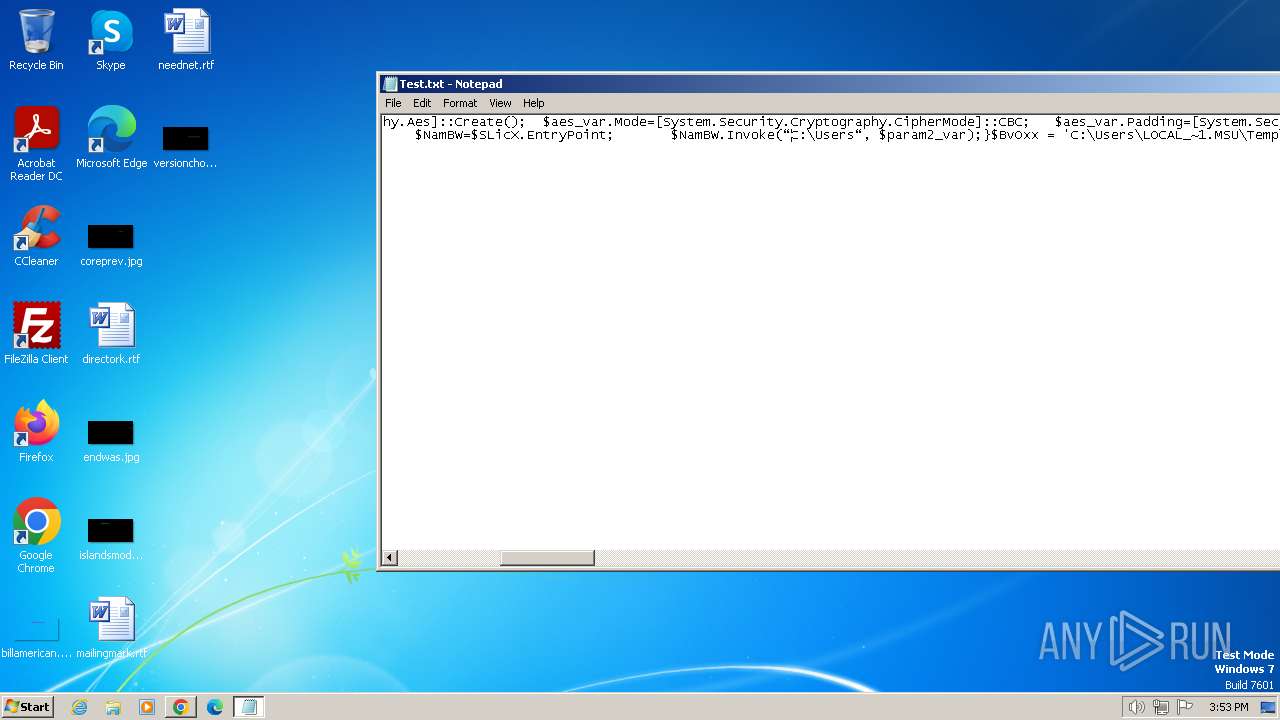Place cursor at $aes_var.Mode text

[594, 122]
